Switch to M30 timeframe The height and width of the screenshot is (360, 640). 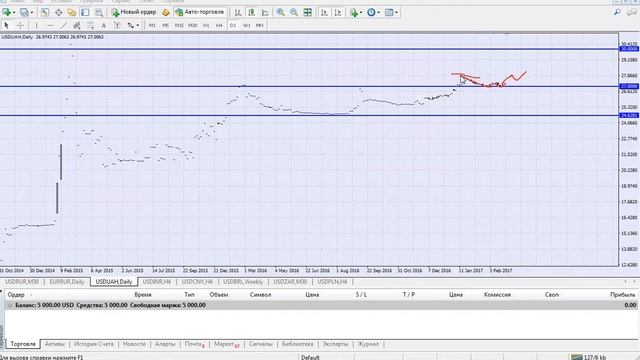[x=193, y=25]
